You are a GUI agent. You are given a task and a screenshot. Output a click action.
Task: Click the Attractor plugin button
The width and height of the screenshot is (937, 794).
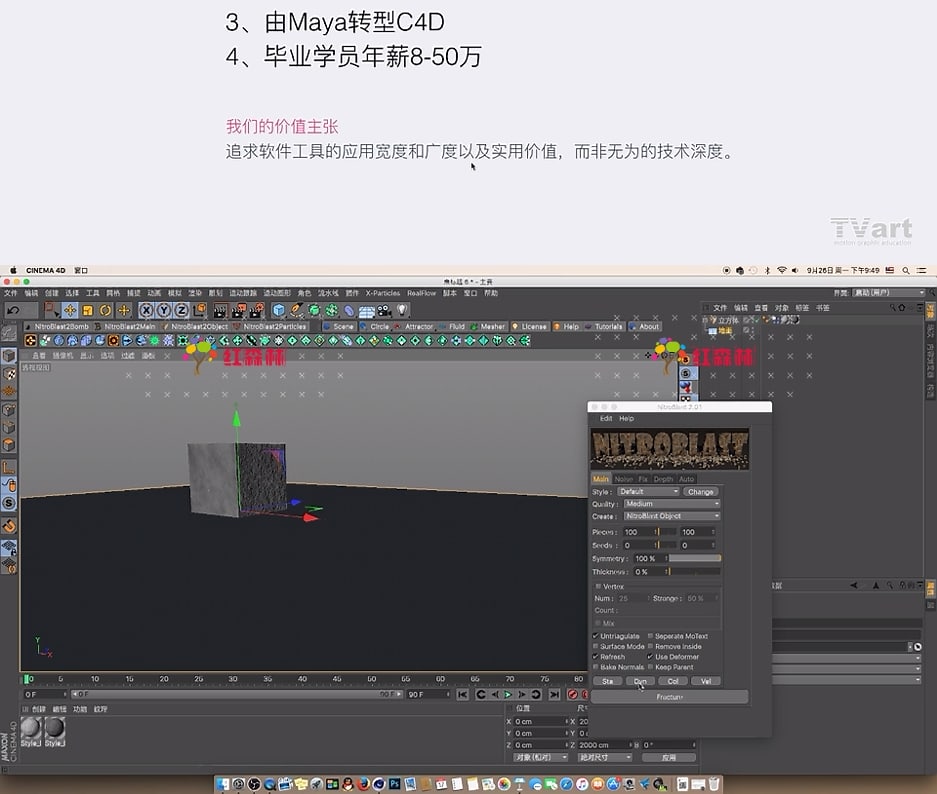[414, 327]
